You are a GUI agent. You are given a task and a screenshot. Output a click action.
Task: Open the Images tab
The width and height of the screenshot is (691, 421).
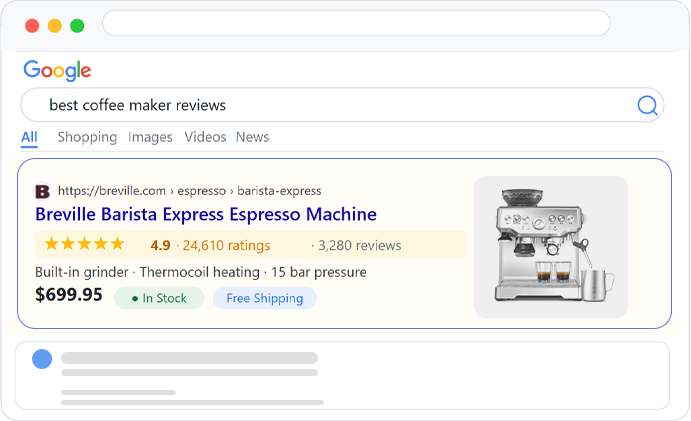150,138
